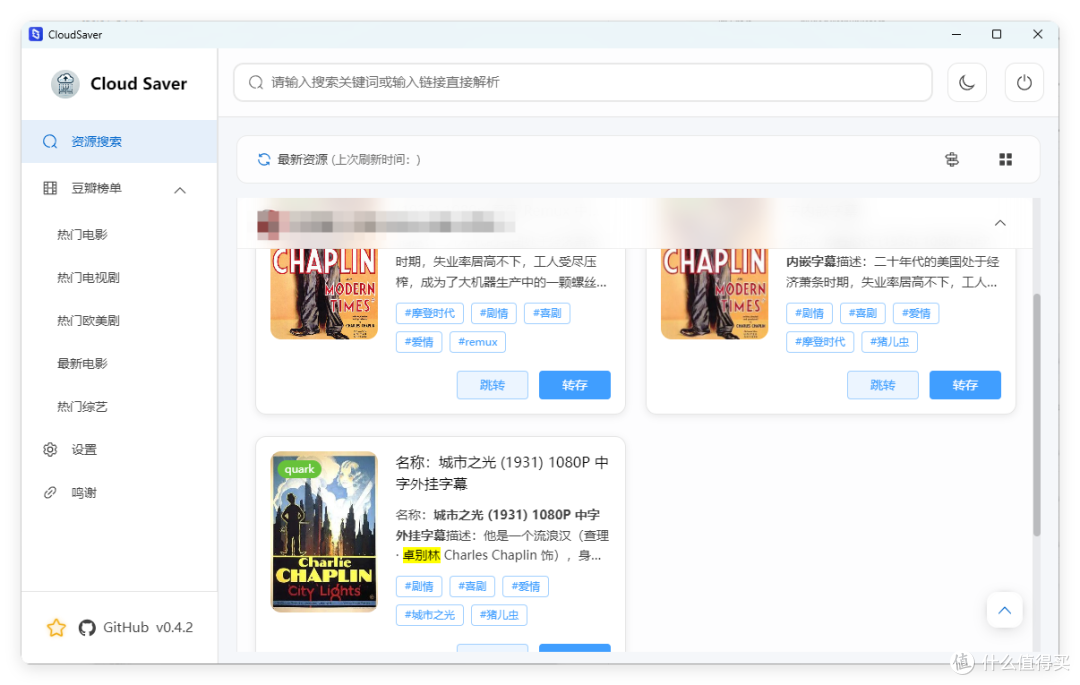Click #猪儿虫 tag on the 内嵌字幕 card
The height and width of the screenshot is (685, 1080).
[889, 342]
